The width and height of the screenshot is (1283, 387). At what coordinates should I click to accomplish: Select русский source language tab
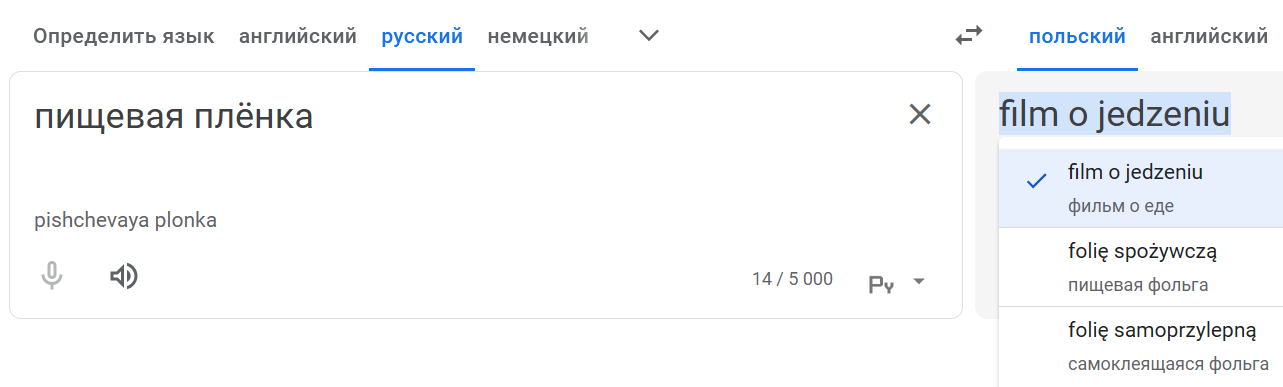click(x=422, y=37)
